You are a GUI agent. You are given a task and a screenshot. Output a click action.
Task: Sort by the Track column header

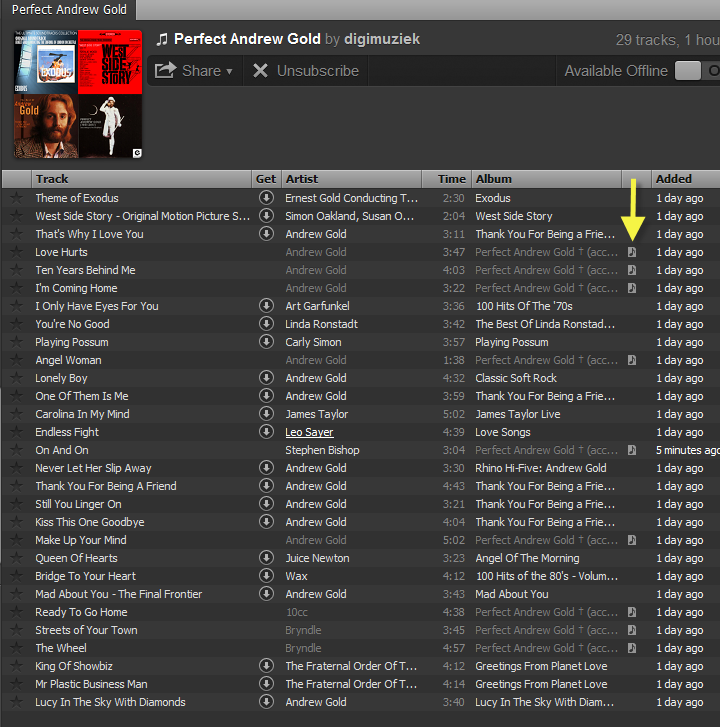(142, 179)
